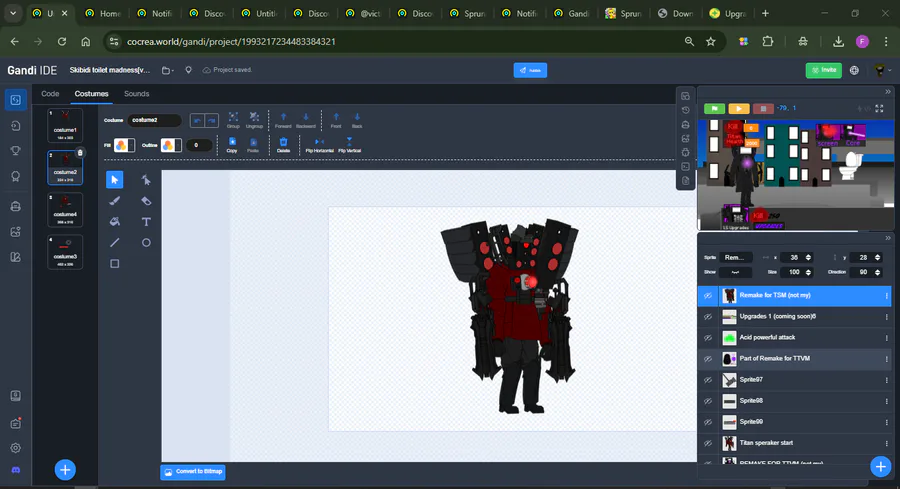The height and width of the screenshot is (489, 900).
Task: Click the Paste icon
Action: point(253,145)
